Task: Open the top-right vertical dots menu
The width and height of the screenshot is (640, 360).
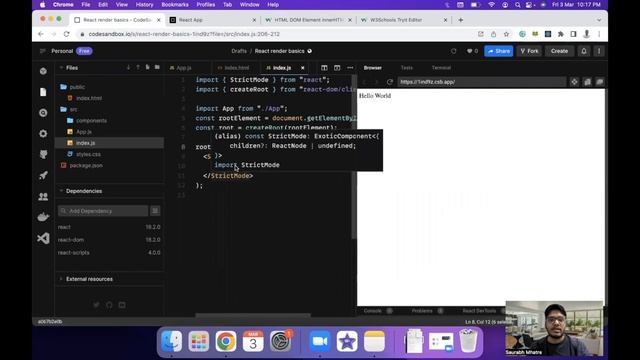Action: pyautogui.click(x=599, y=51)
